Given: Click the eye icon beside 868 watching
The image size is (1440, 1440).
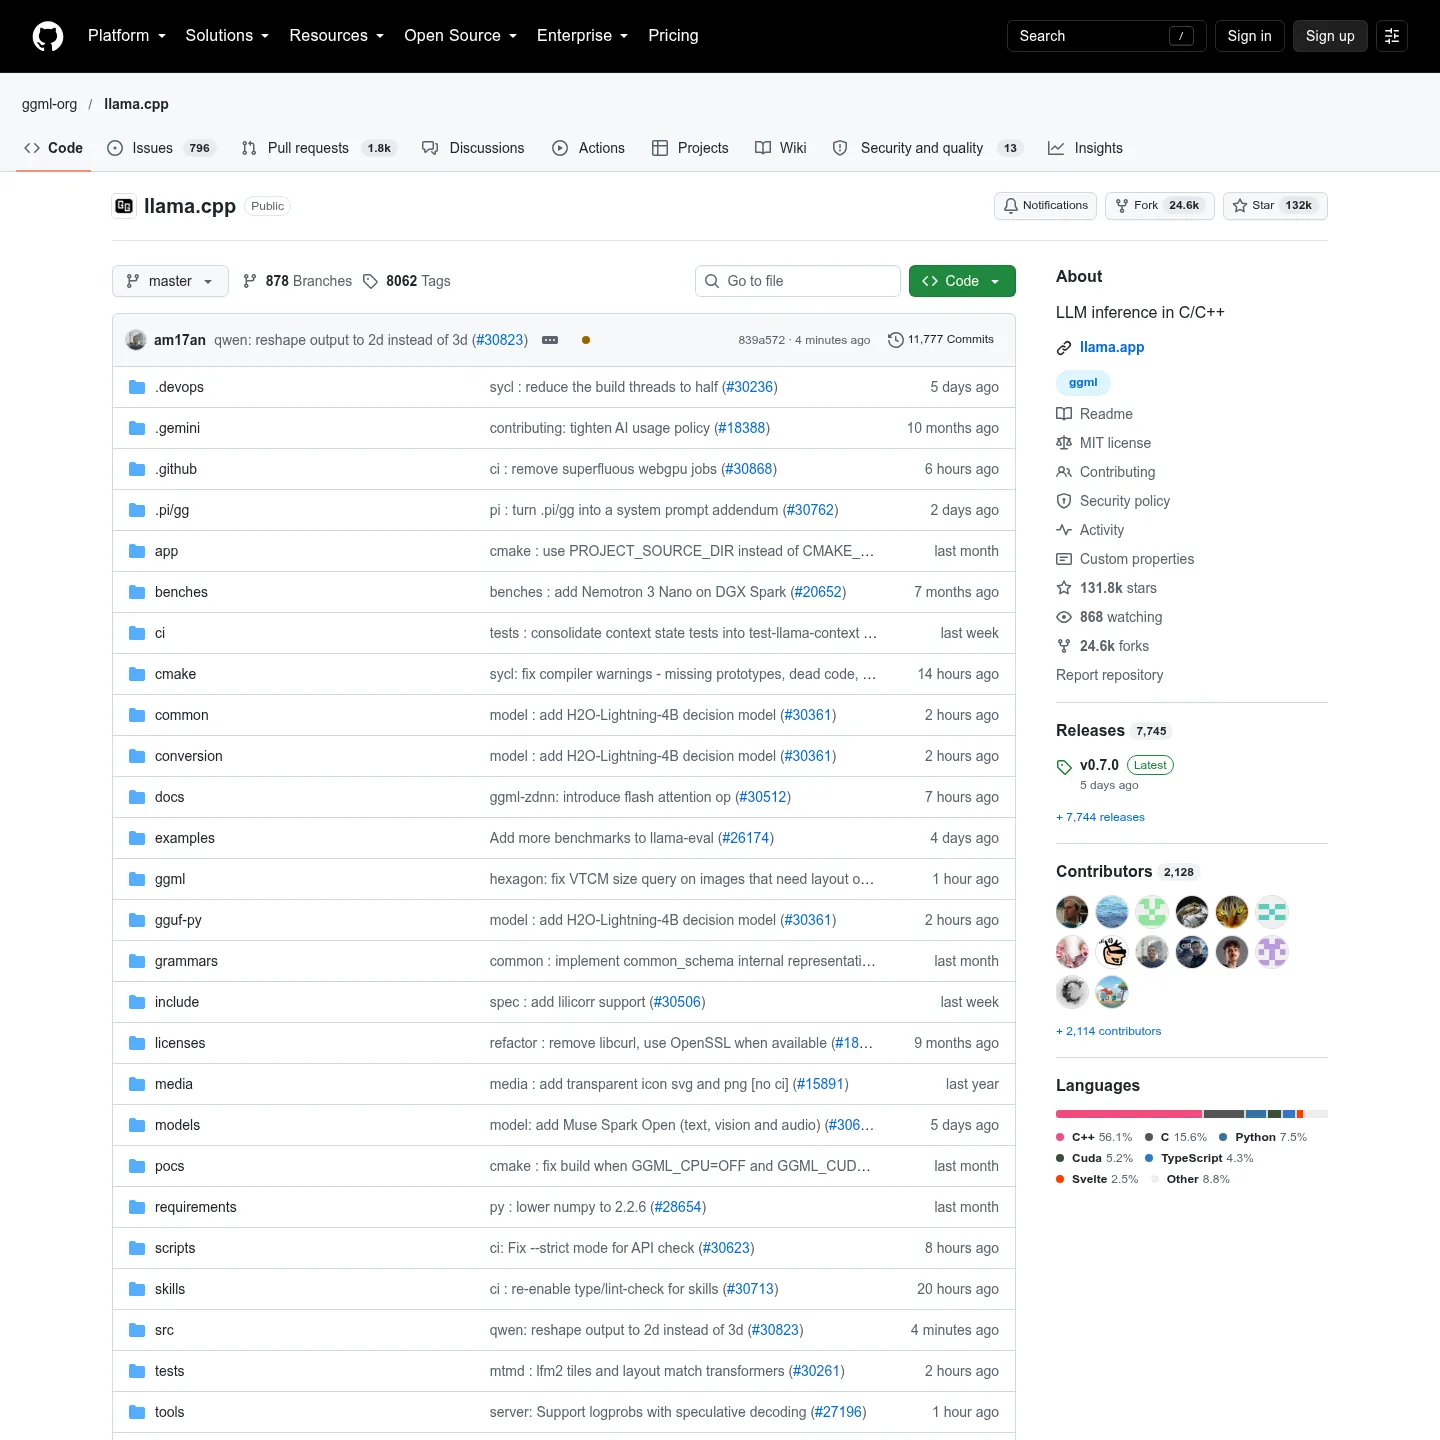Looking at the screenshot, I should click(x=1064, y=617).
